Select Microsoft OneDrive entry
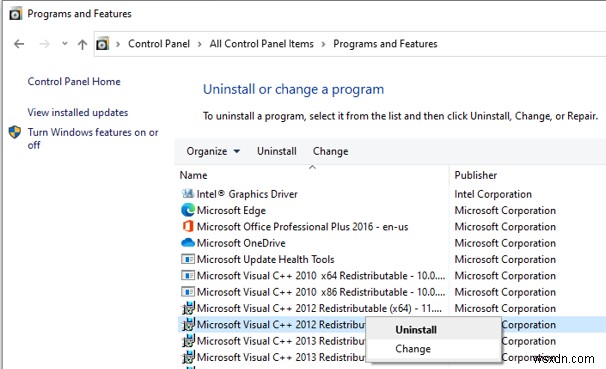The width and height of the screenshot is (606, 369). click(241, 243)
